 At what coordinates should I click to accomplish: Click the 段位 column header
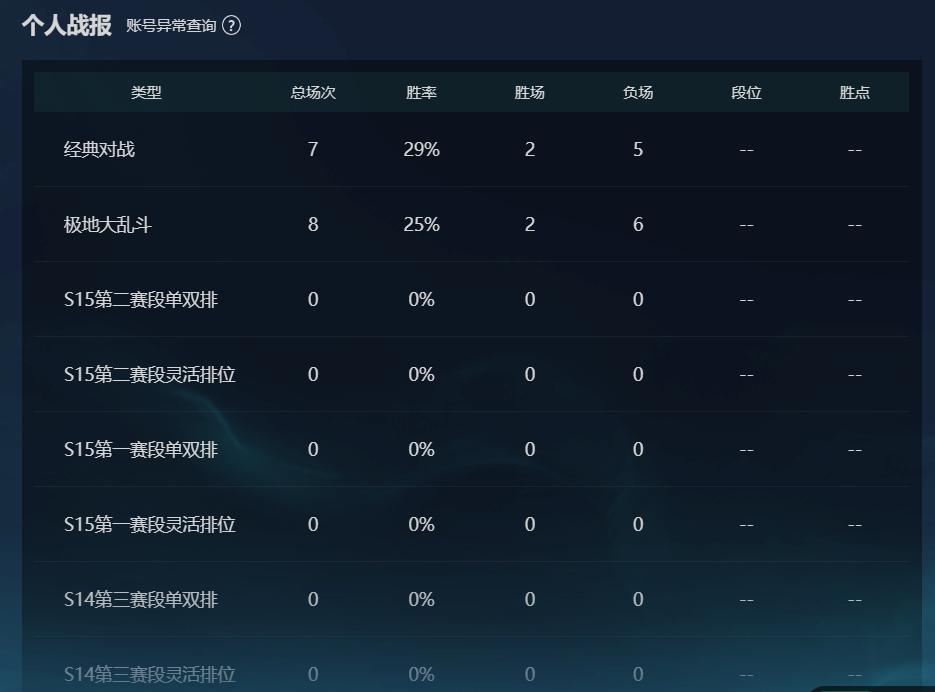point(747,92)
